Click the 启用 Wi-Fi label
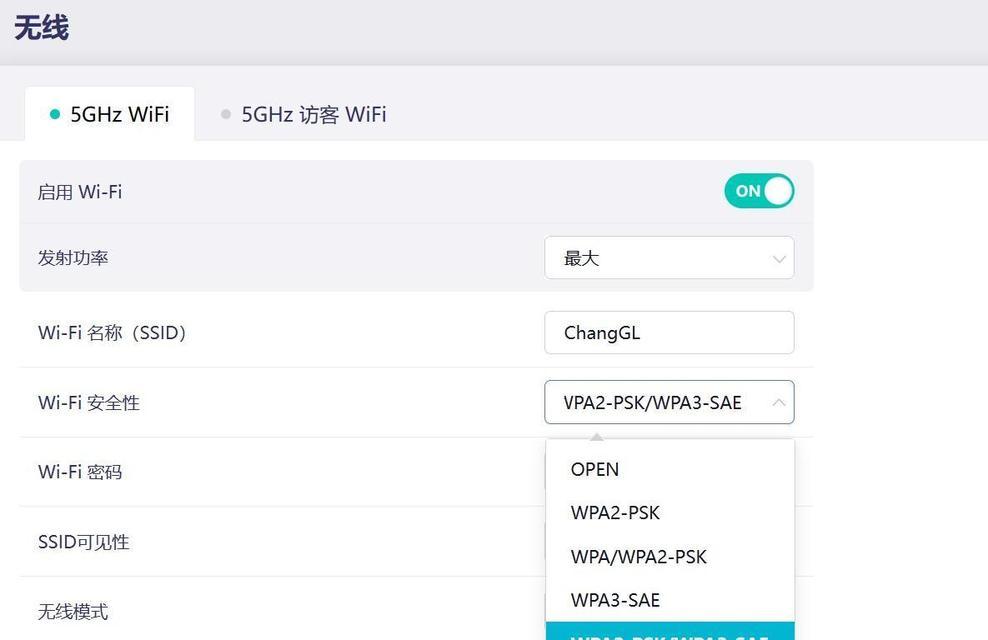 click(x=80, y=191)
